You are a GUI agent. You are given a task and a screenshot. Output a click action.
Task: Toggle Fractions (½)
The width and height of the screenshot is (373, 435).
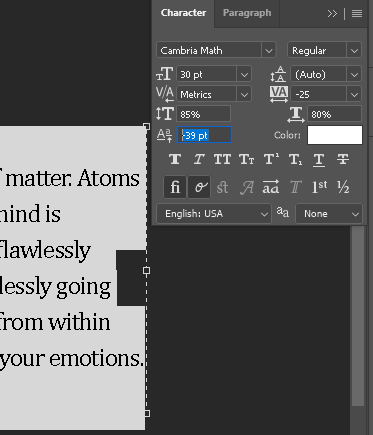(343, 187)
